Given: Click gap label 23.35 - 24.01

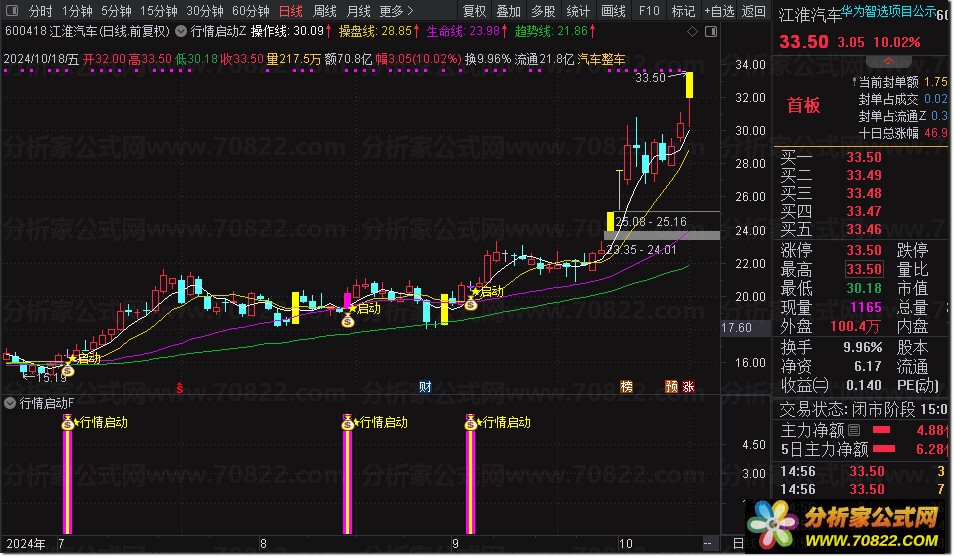Looking at the screenshot, I should (641, 250).
